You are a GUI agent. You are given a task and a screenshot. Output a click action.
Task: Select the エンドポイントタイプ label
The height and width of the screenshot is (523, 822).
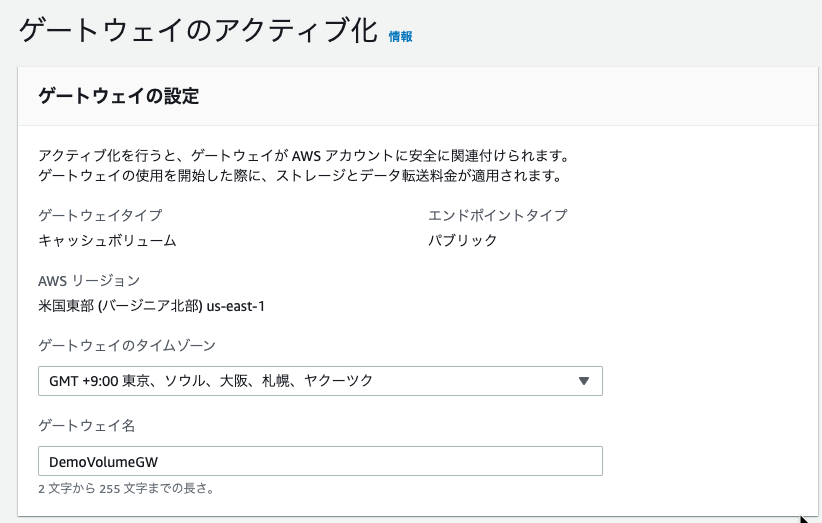point(497,215)
